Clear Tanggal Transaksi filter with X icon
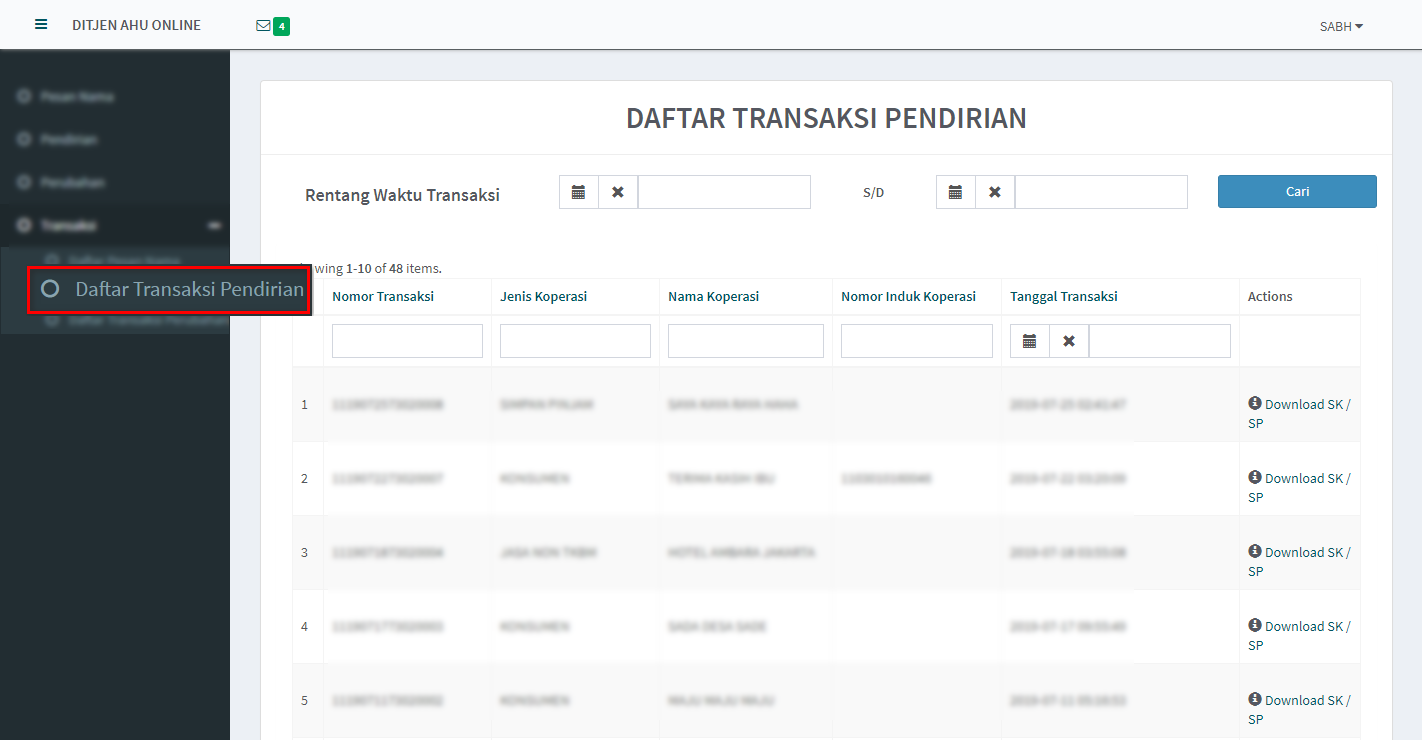The width and height of the screenshot is (1422, 740). [1069, 341]
